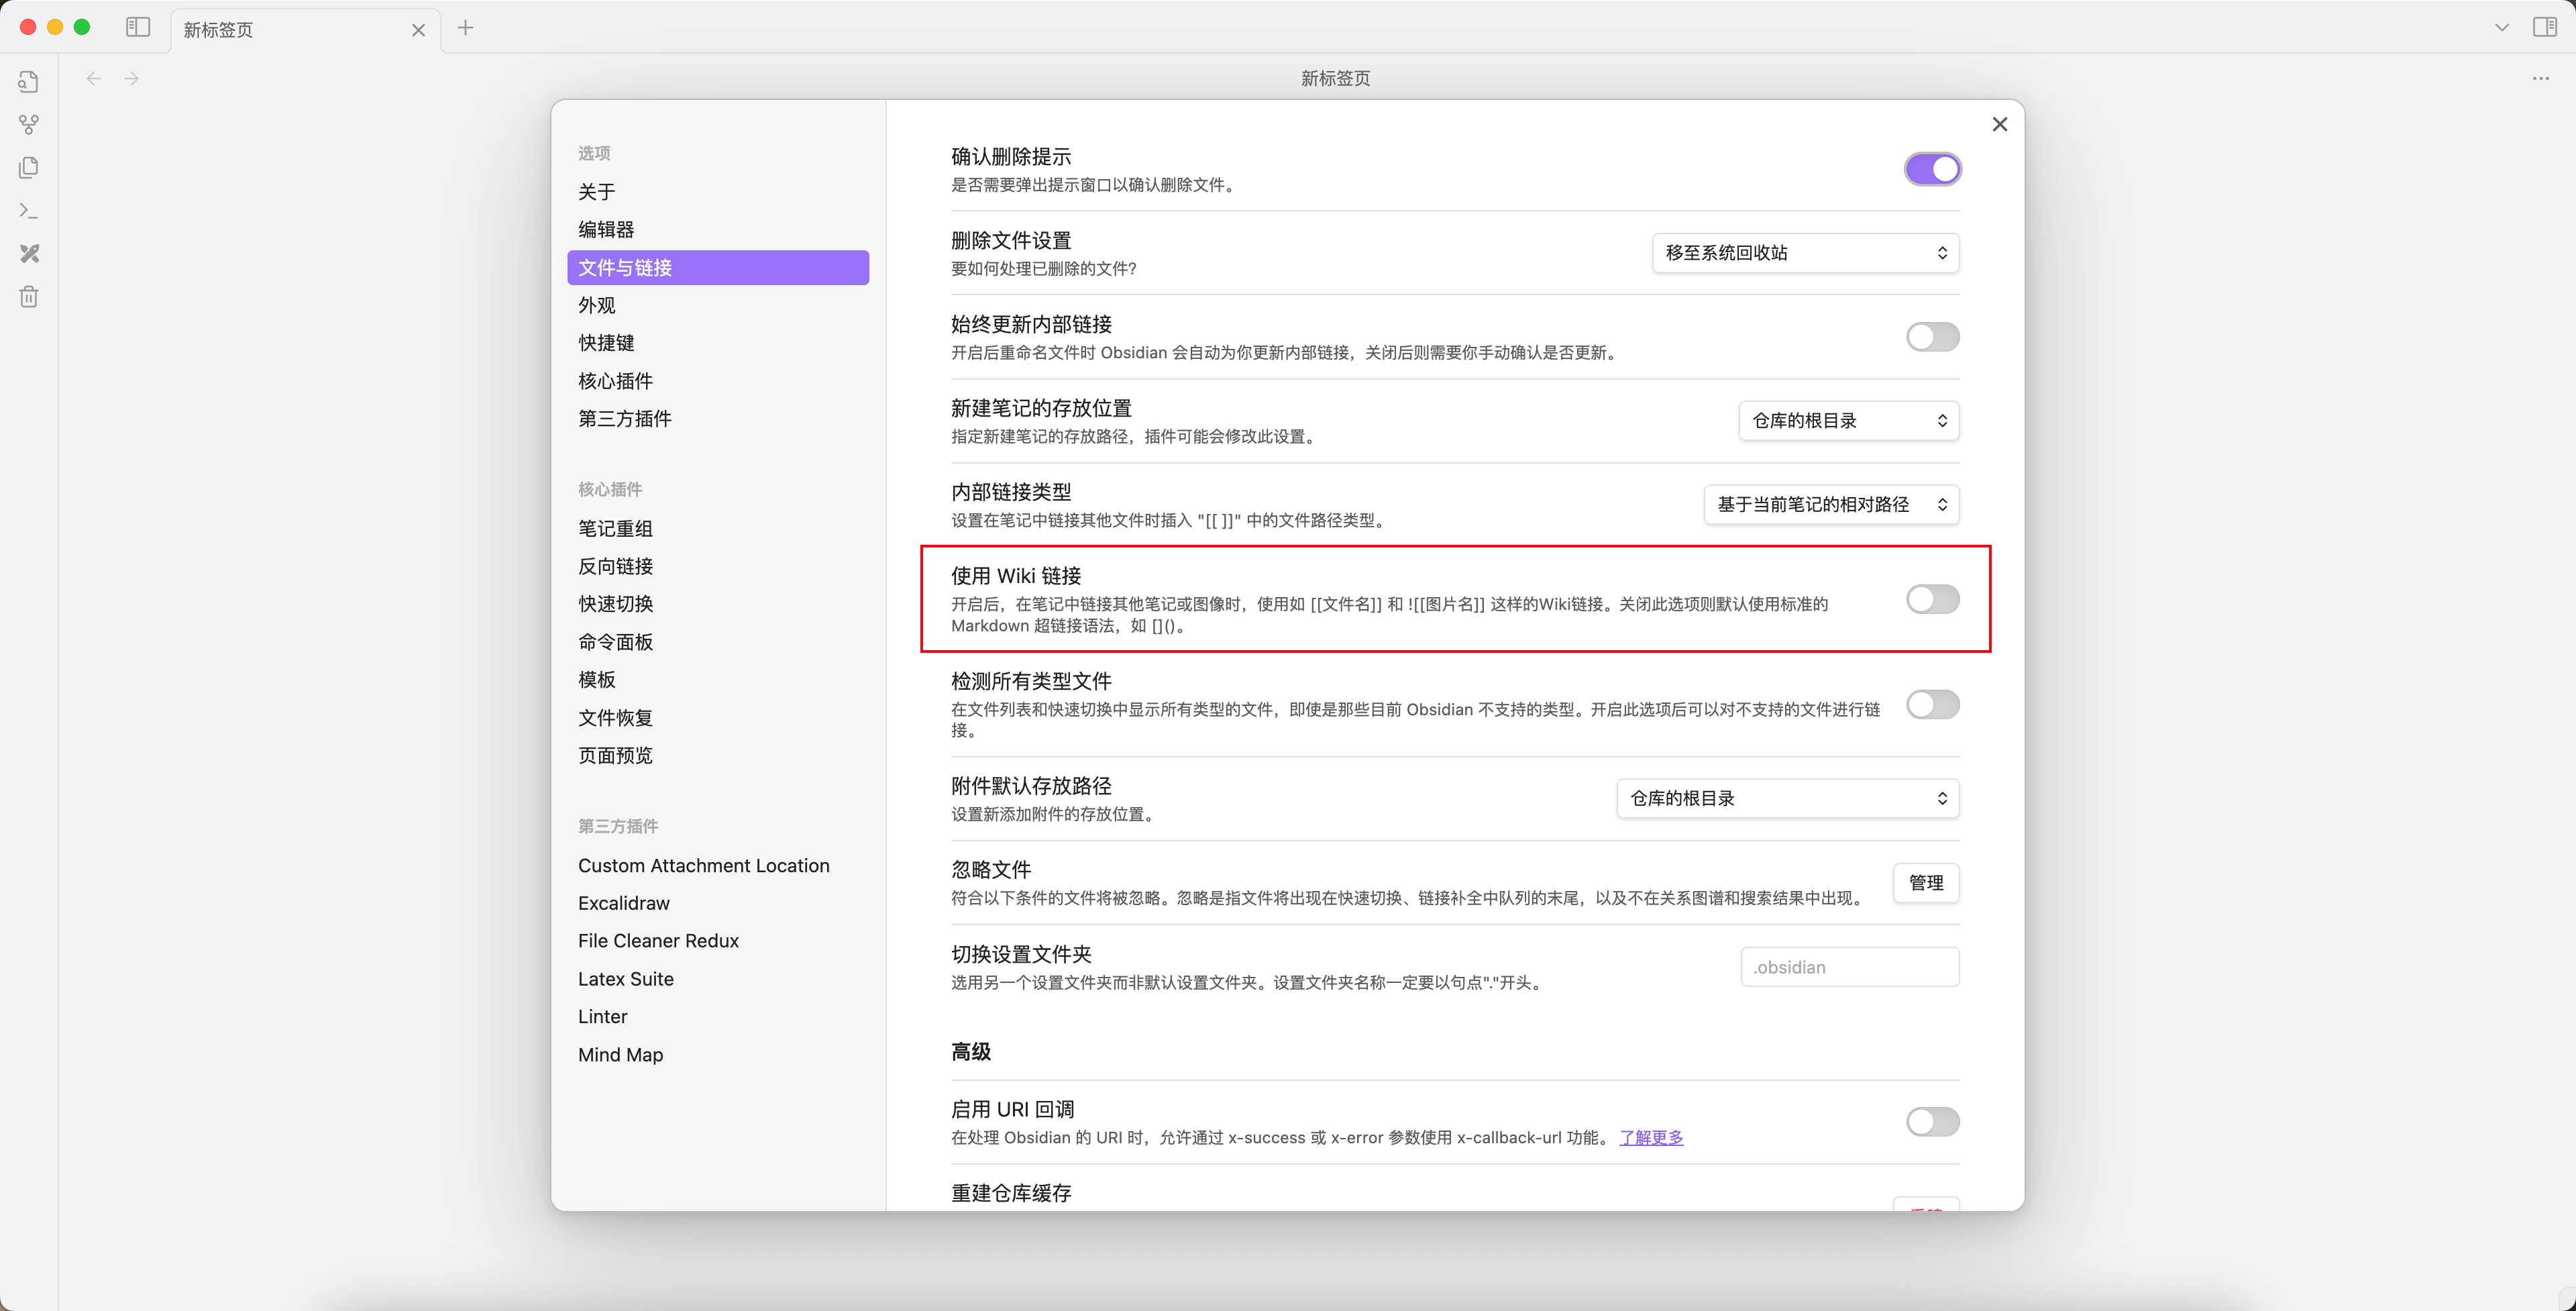Open new tab with plus icon
The height and width of the screenshot is (1311, 2576).
coord(465,28)
